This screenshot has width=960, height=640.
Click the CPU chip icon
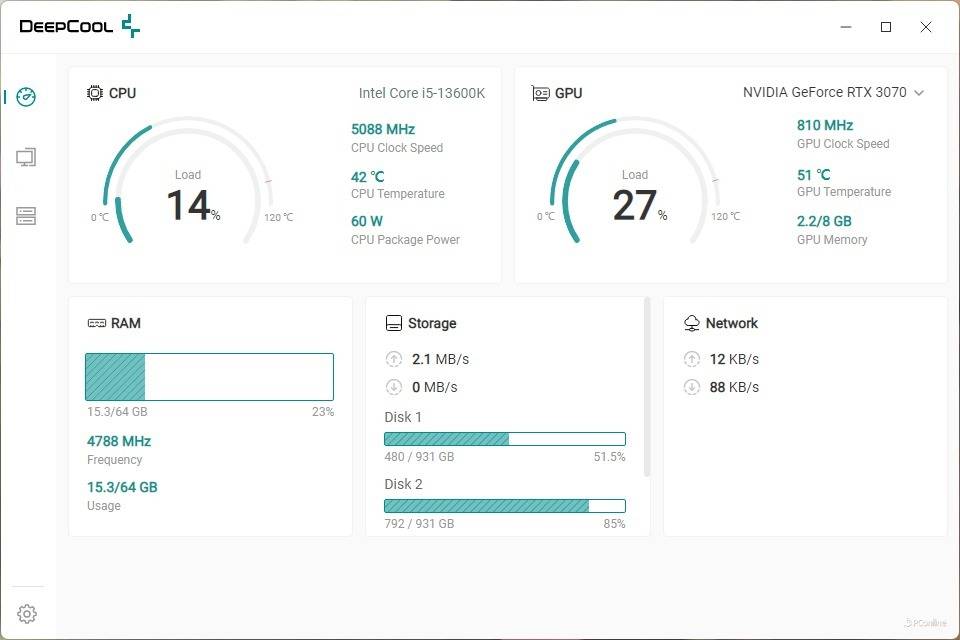tap(95, 93)
